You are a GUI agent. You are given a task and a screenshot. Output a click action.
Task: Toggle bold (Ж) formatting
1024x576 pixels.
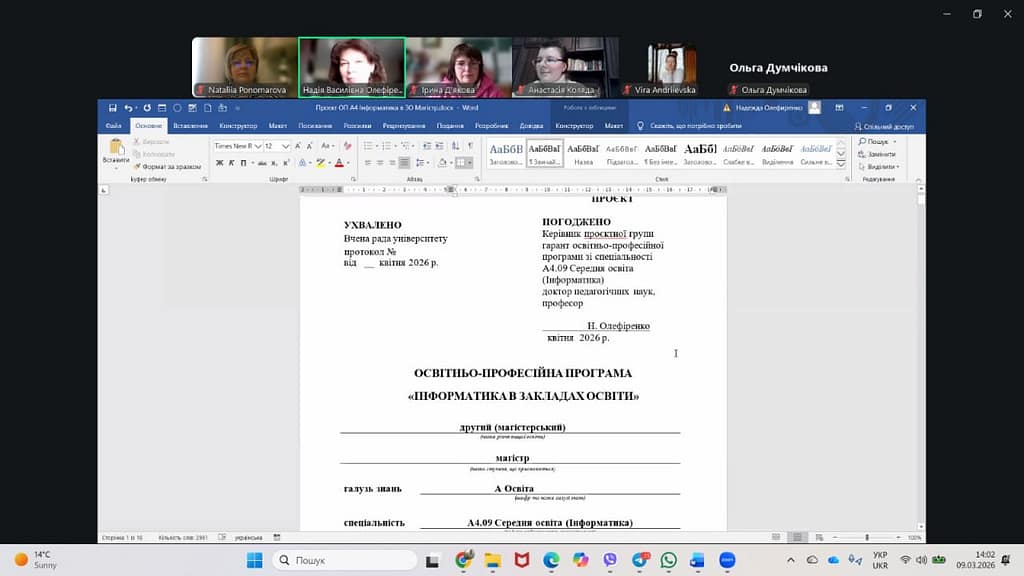(x=219, y=163)
